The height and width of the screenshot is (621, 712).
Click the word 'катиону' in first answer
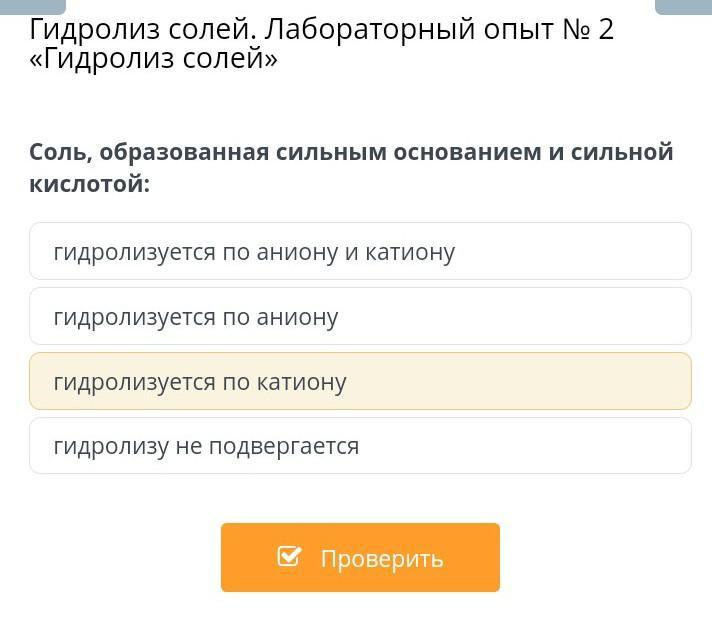point(410,252)
